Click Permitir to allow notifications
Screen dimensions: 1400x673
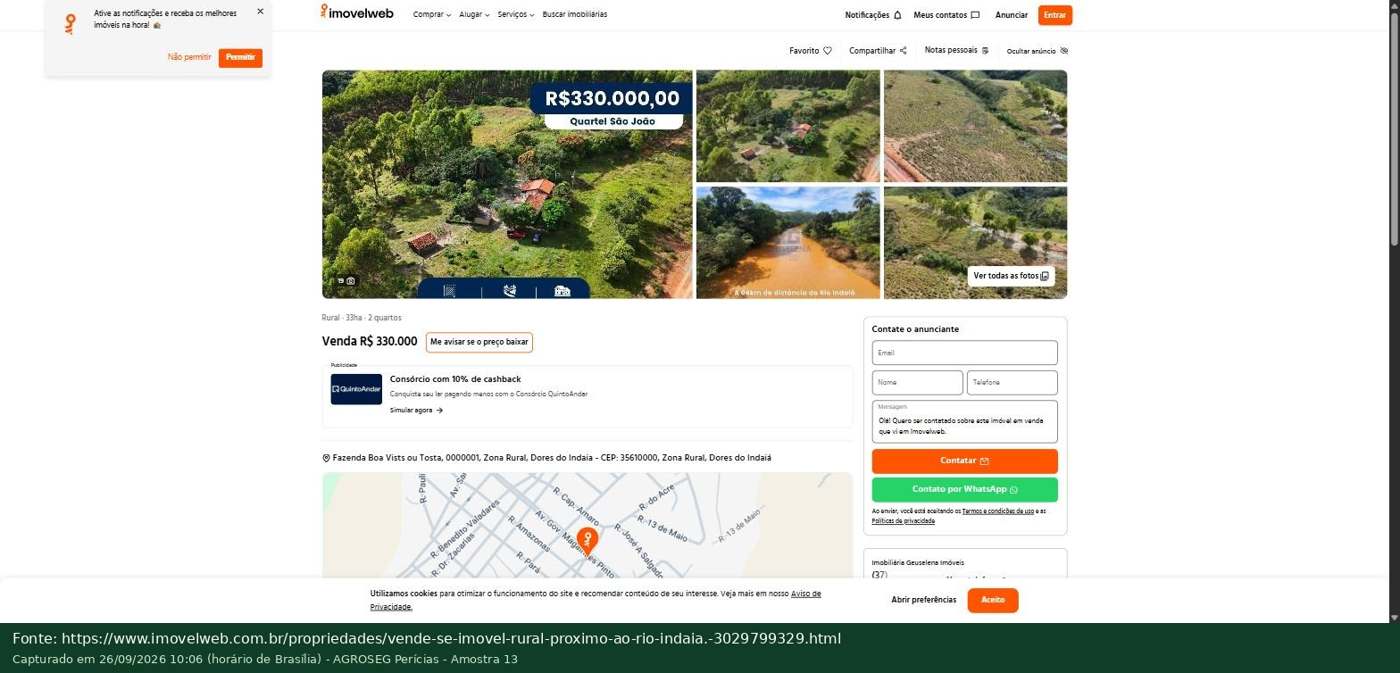pos(240,57)
